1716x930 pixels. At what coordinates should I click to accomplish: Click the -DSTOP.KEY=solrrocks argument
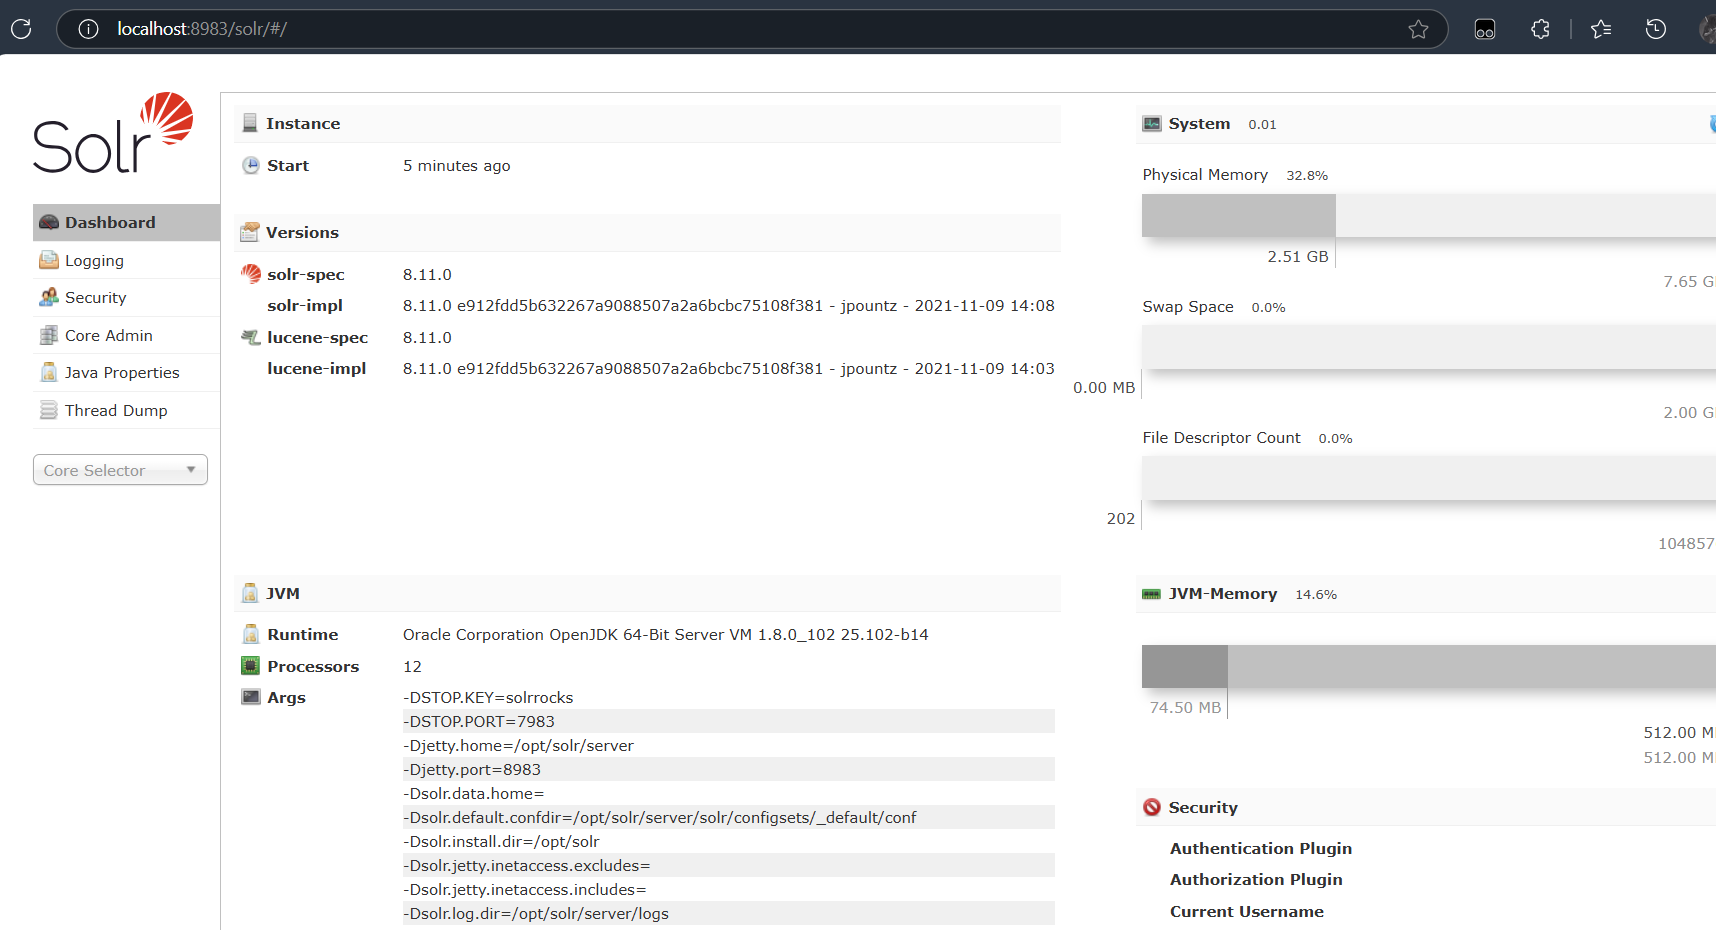488,697
